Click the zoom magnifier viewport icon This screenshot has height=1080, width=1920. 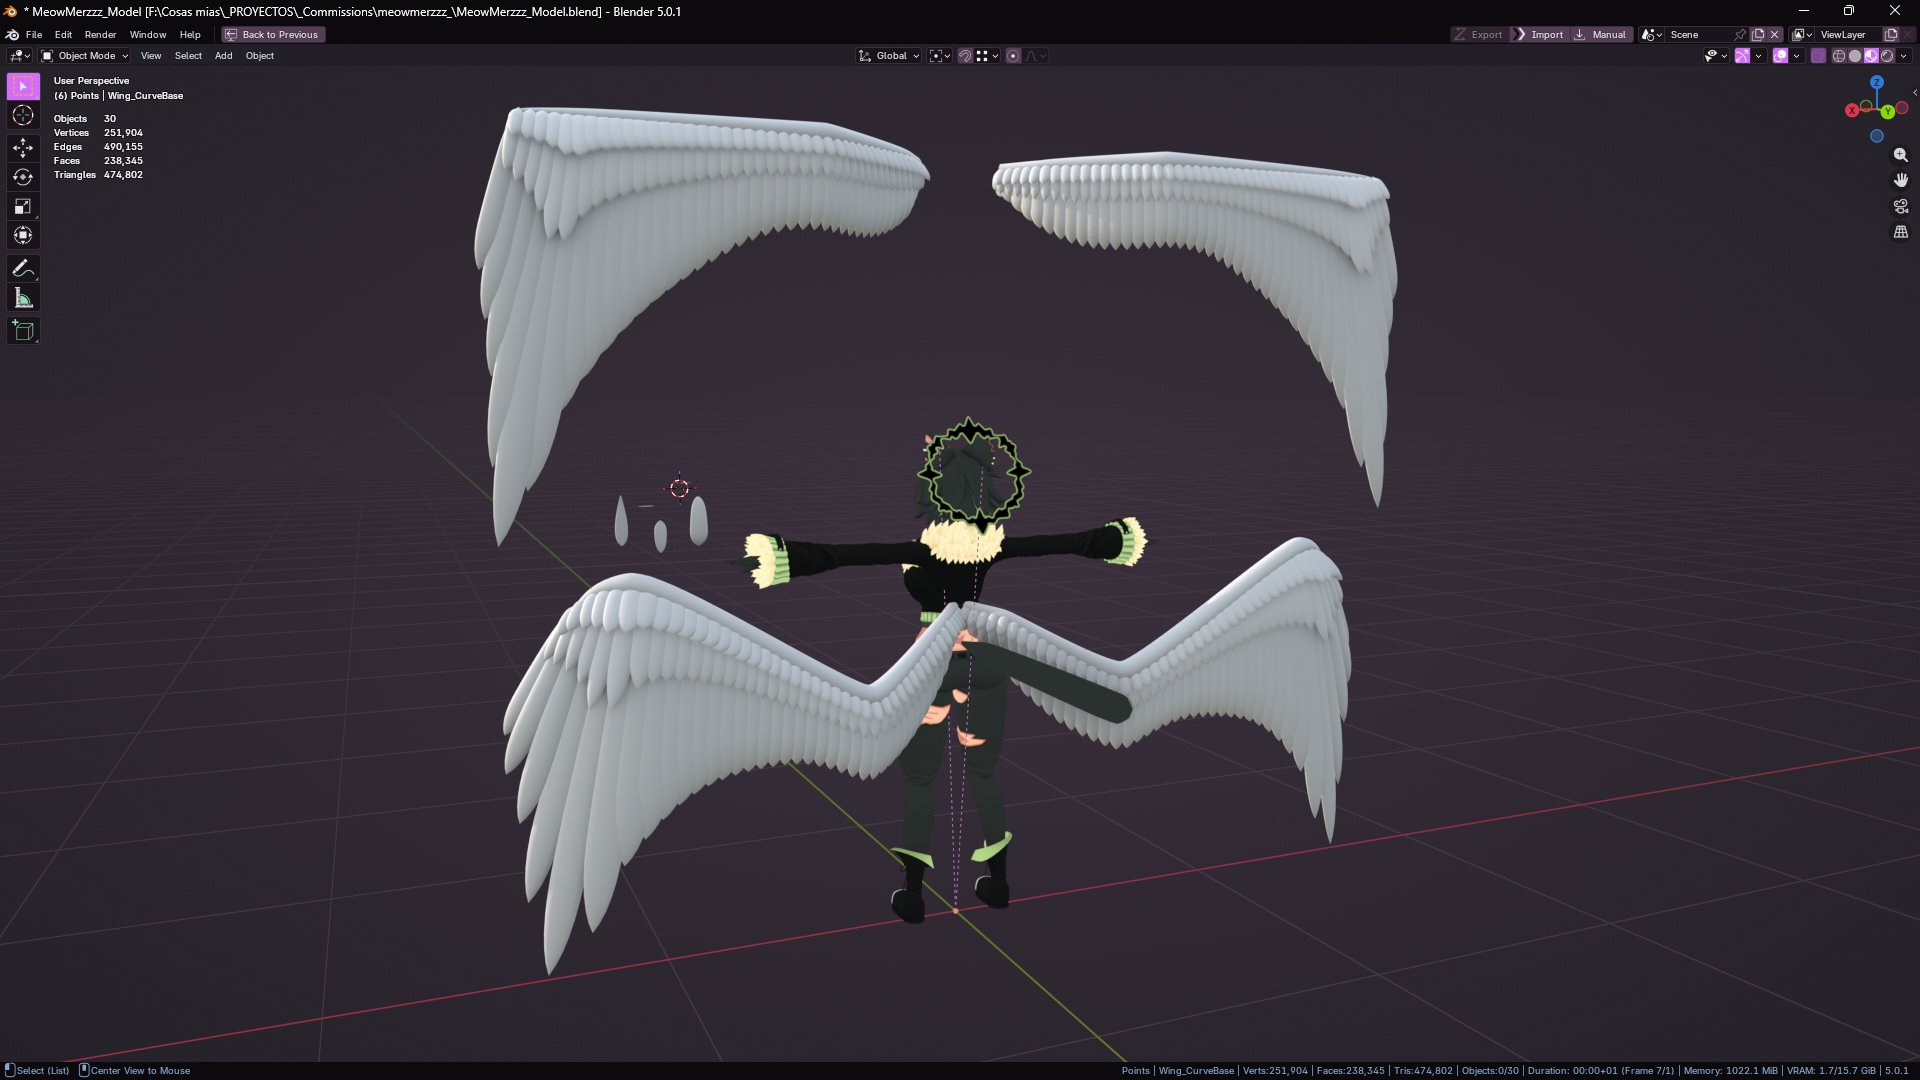[1900, 155]
